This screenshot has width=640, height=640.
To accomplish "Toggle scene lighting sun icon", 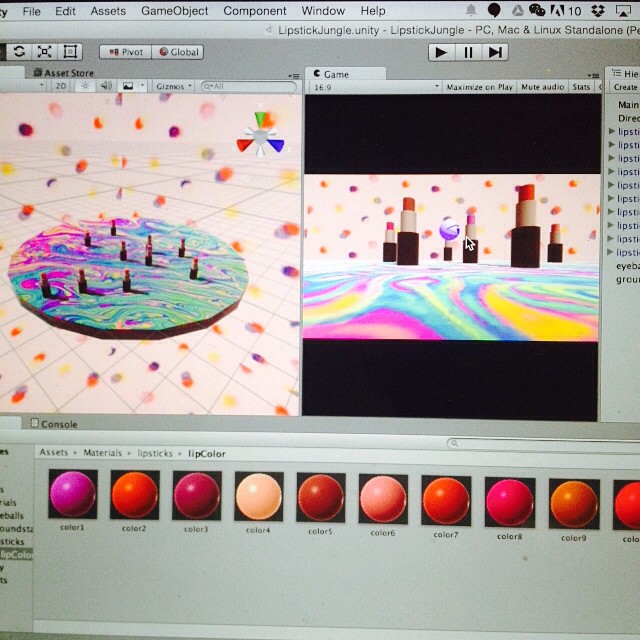I will pyautogui.click(x=86, y=87).
